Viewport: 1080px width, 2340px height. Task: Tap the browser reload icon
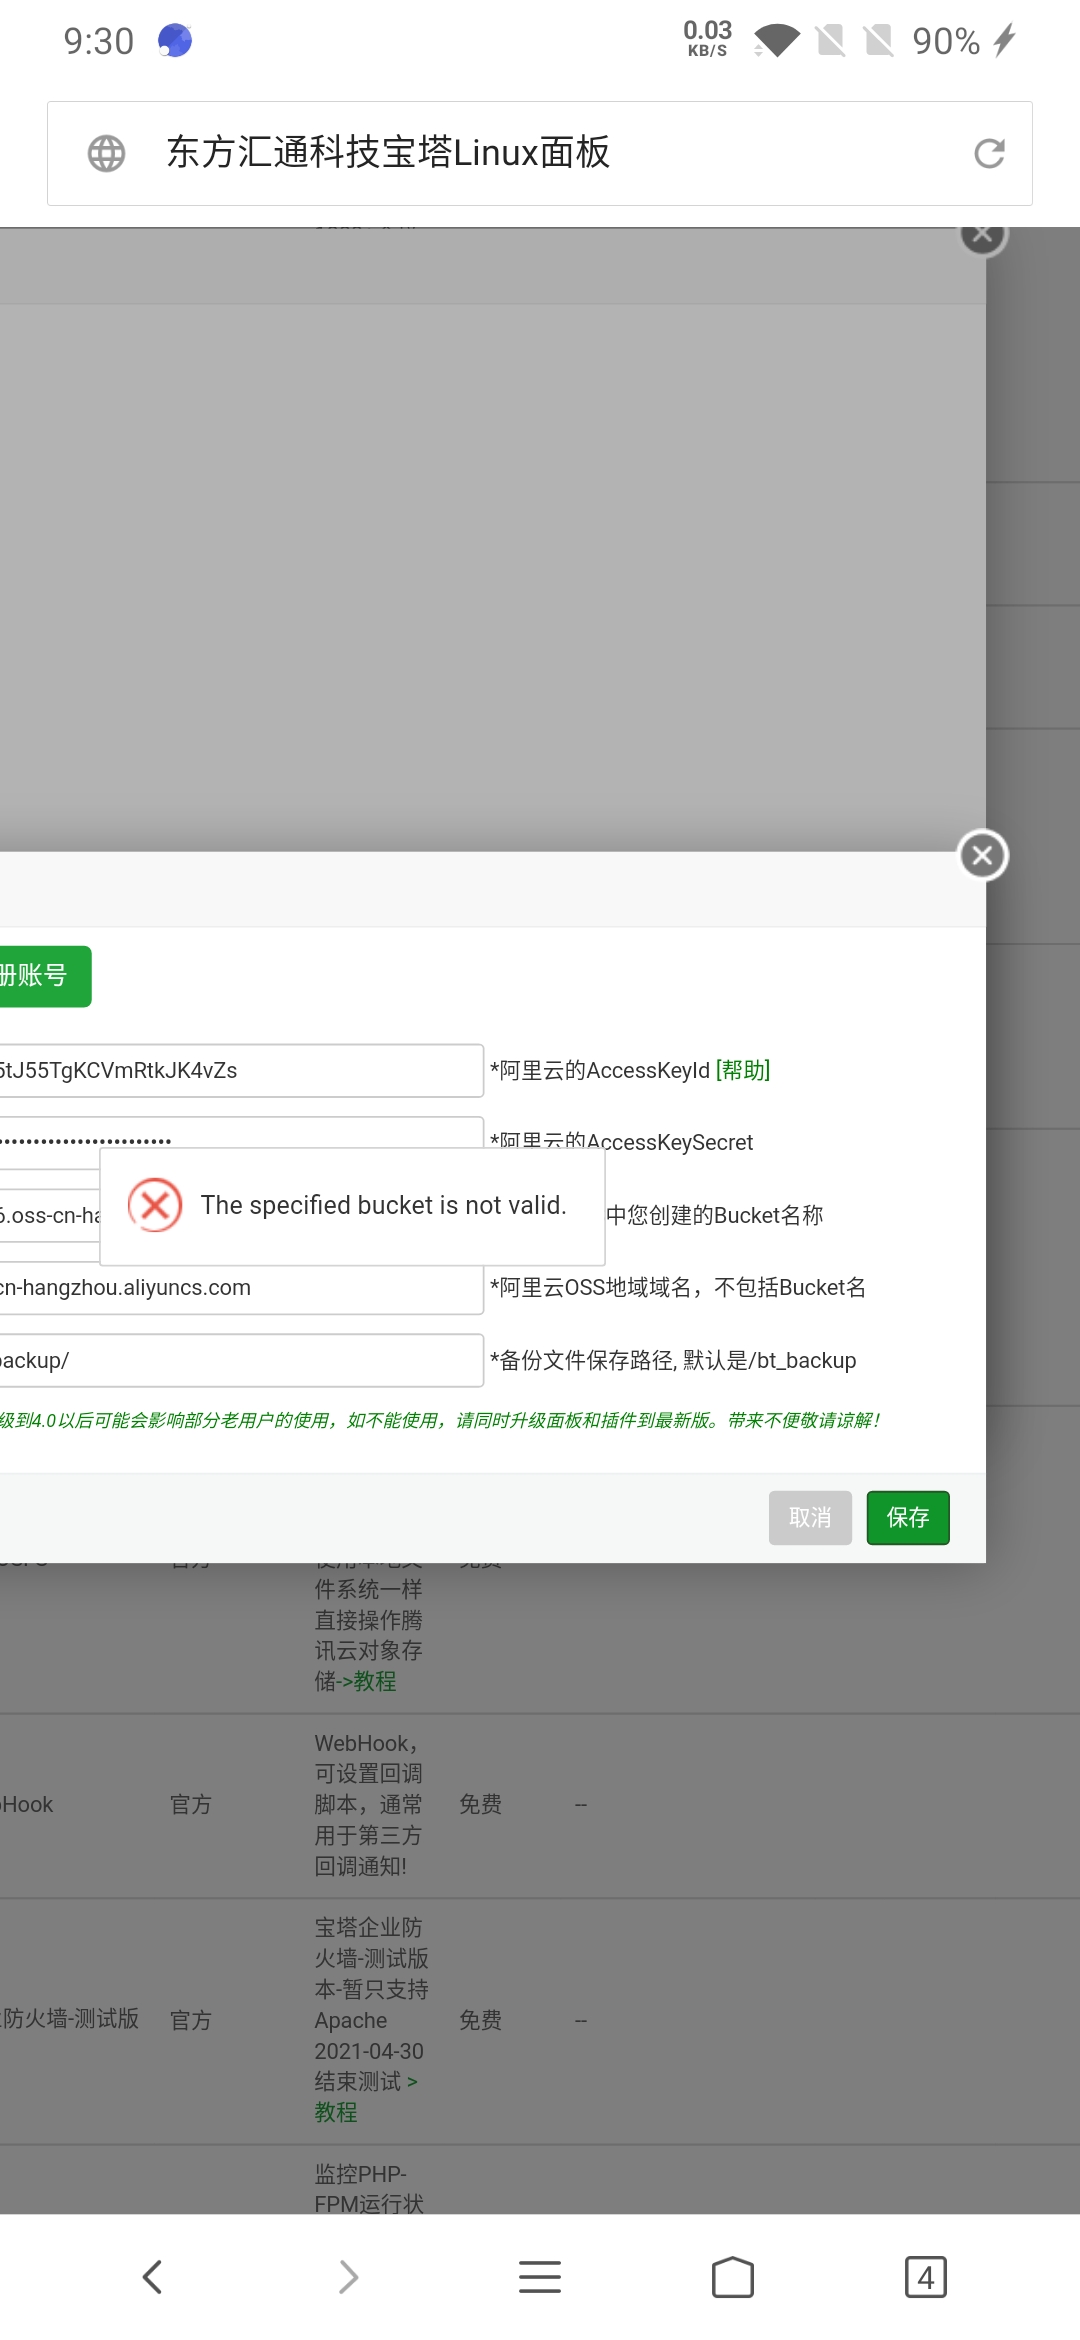[x=989, y=153]
